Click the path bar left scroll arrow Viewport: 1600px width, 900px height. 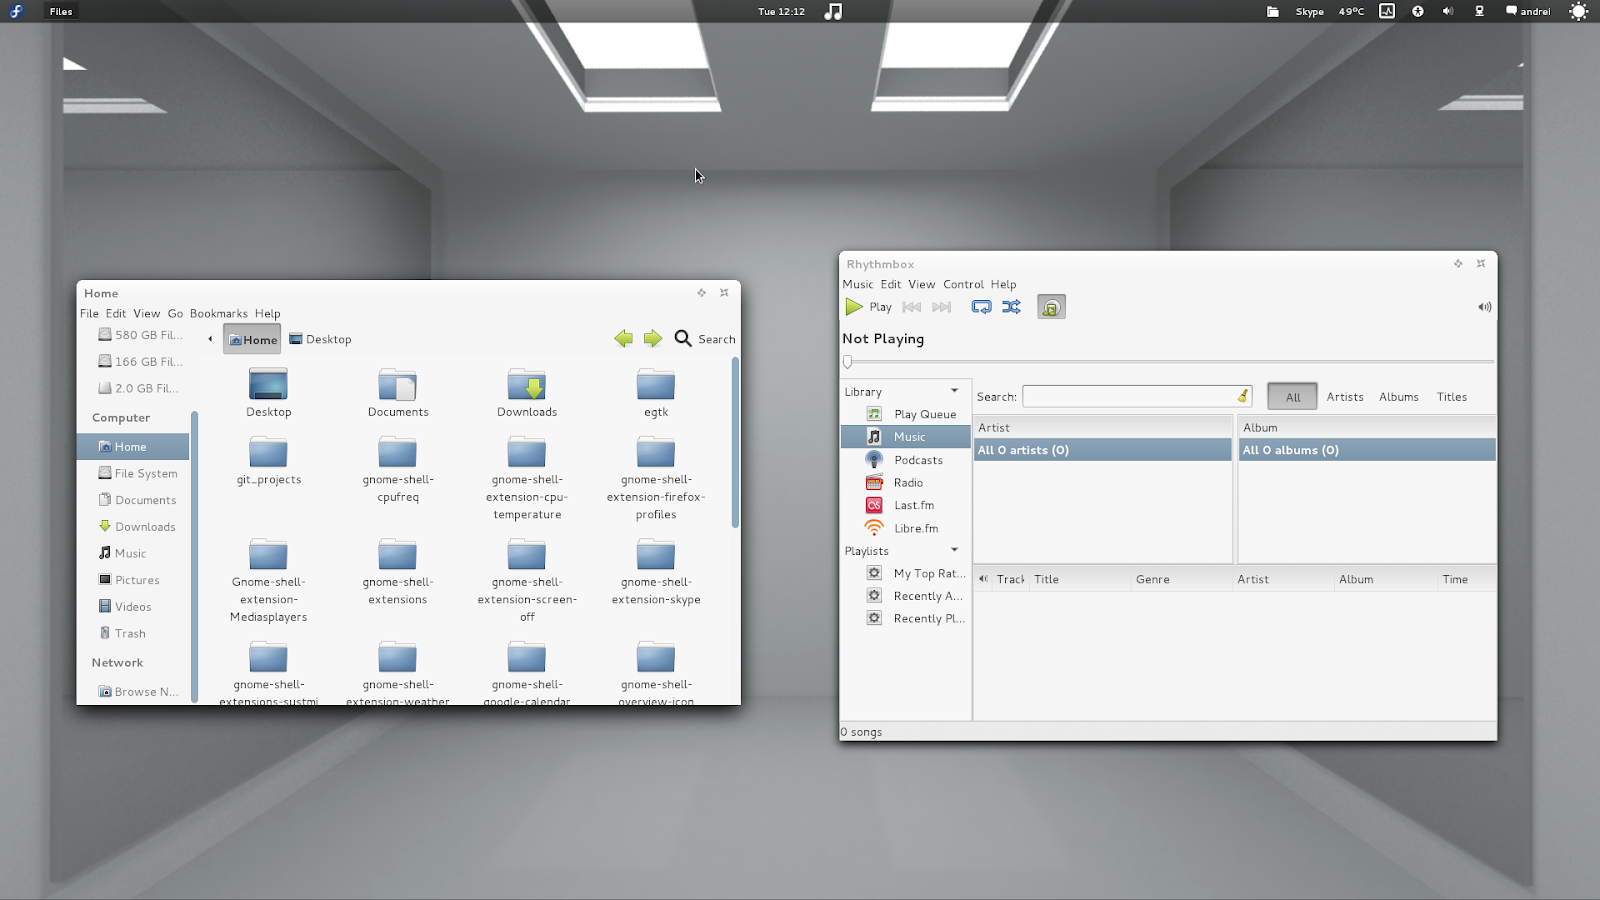click(210, 339)
